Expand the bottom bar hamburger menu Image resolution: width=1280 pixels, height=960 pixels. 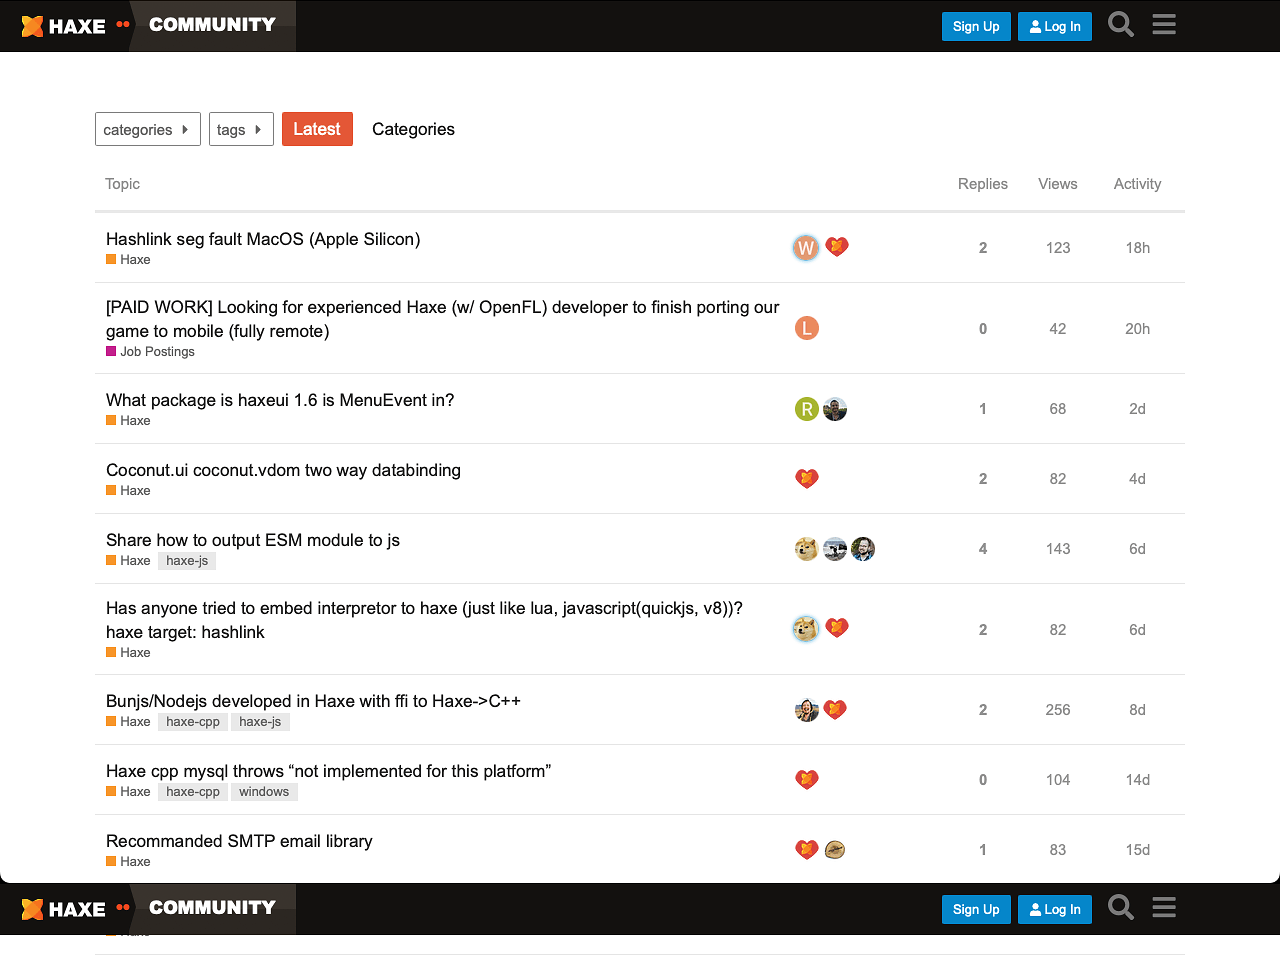[1163, 907]
